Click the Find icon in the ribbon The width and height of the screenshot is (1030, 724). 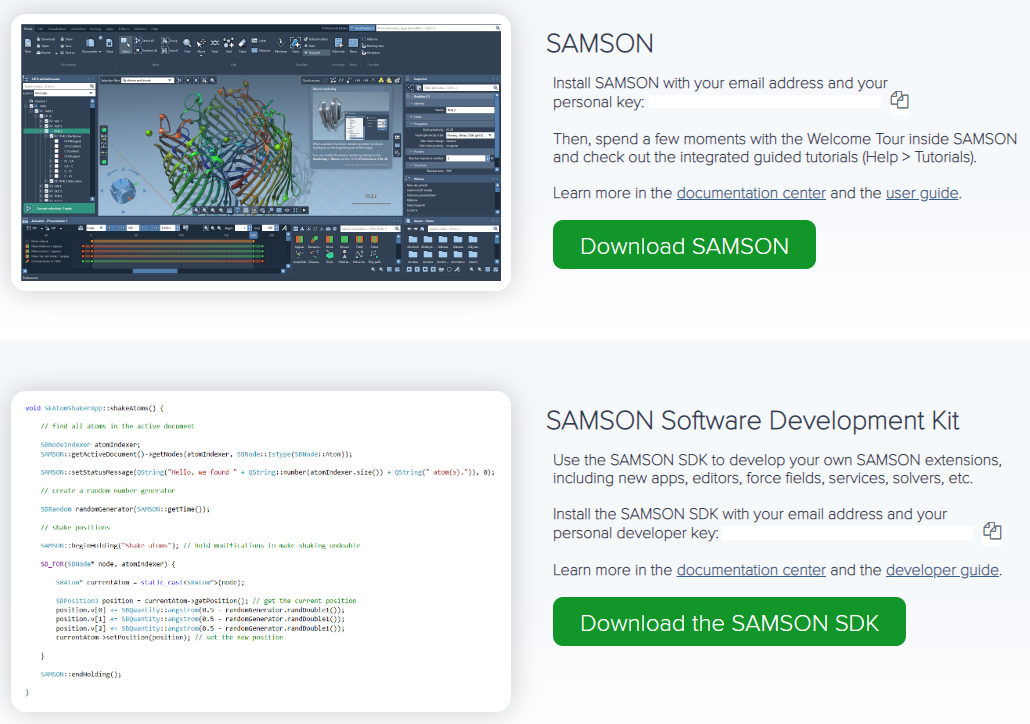coord(187,44)
